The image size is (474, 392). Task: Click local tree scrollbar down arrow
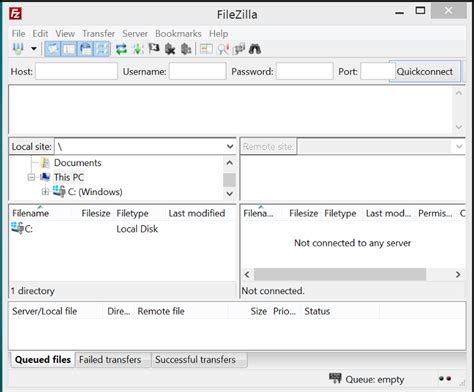(x=230, y=194)
